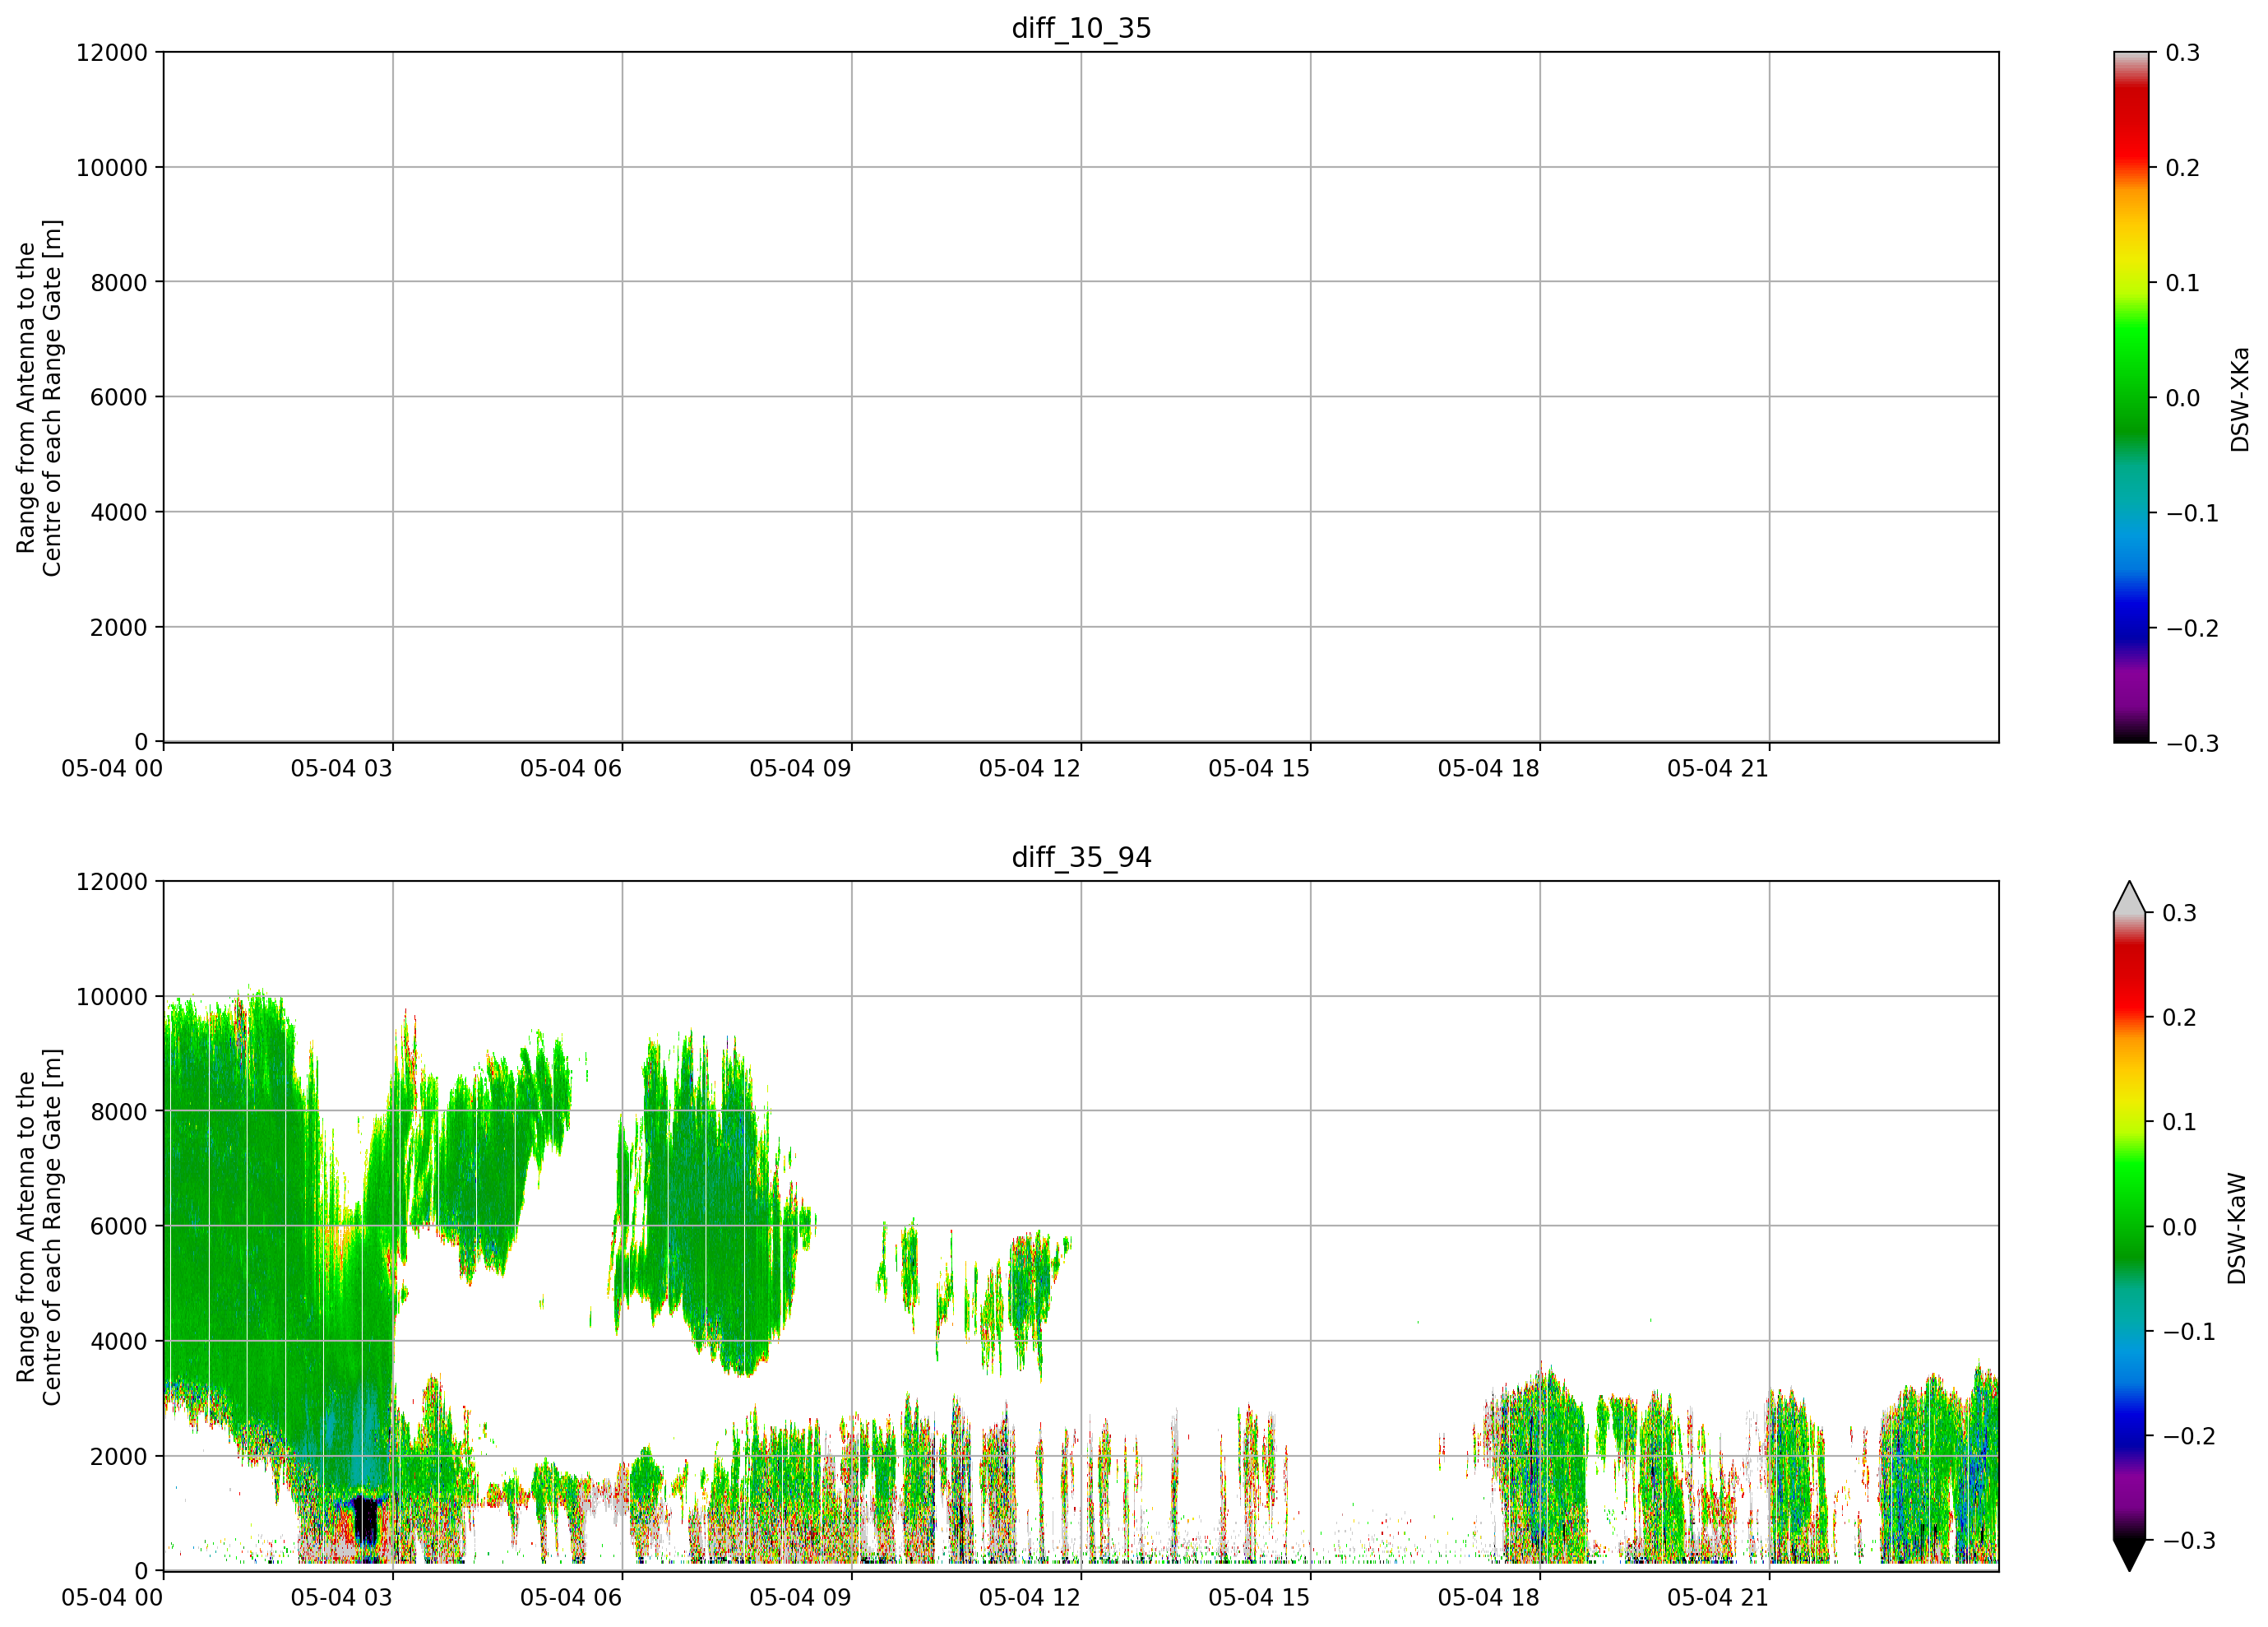
Task: Select the 8000 y-tick in diff_10_35 plot
Action: 119,283
